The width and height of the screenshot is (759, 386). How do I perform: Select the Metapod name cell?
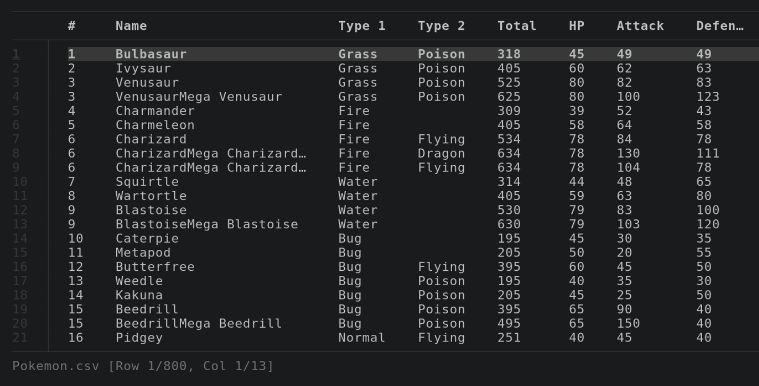pos(143,252)
